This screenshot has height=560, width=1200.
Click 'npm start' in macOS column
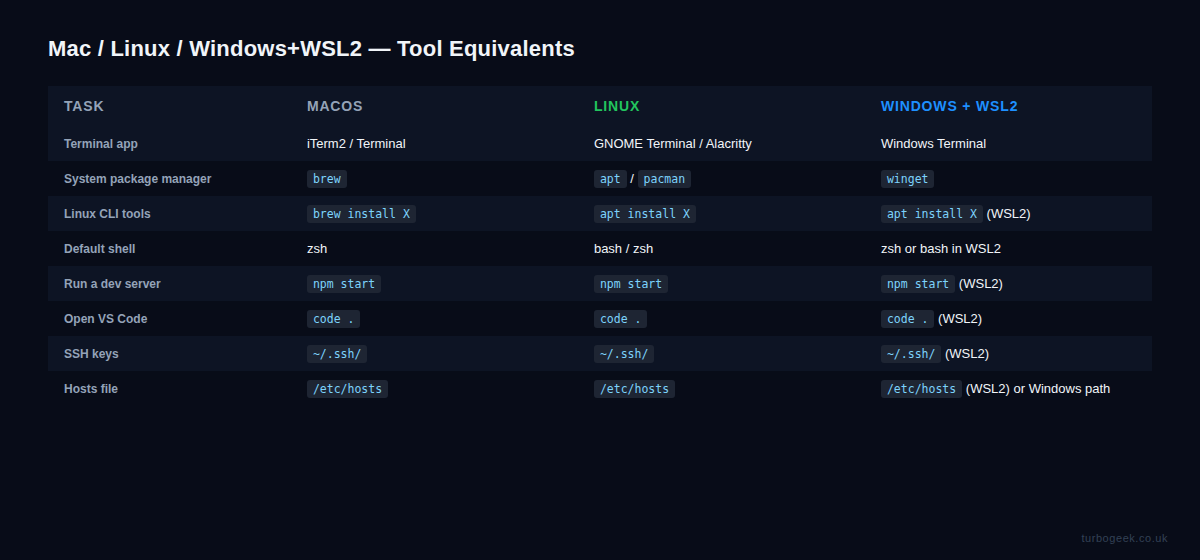[x=344, y=284]
